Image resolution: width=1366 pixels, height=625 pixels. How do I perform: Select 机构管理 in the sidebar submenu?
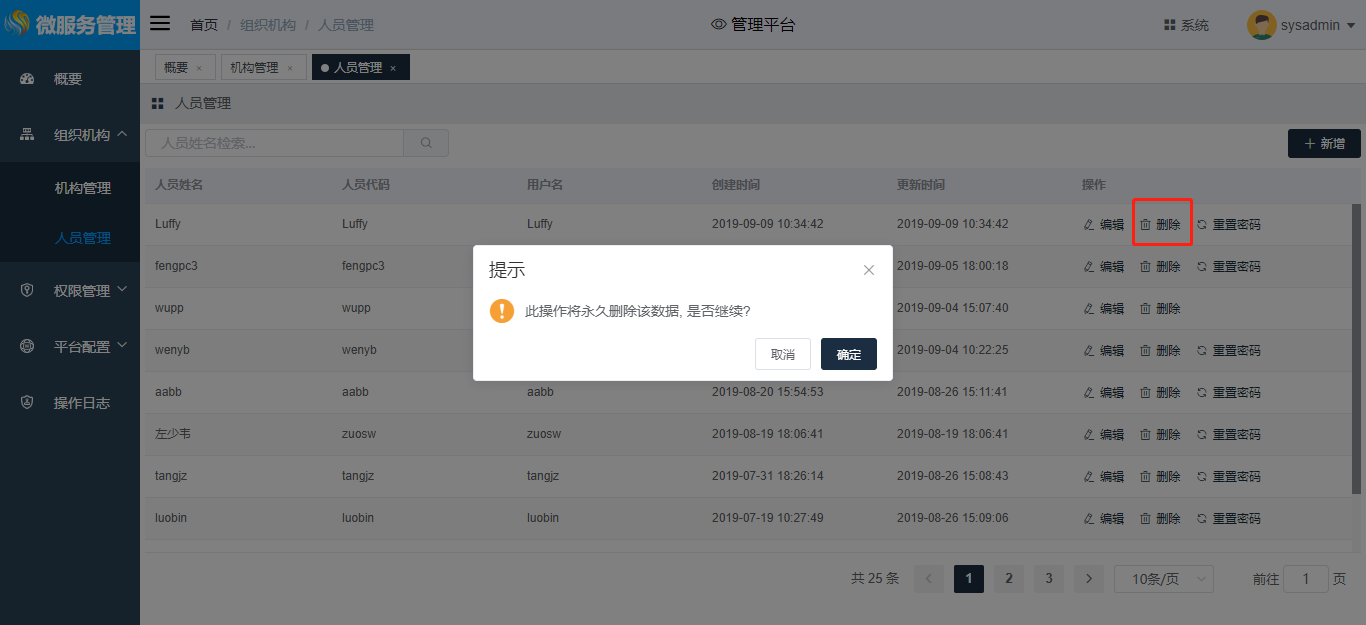click(x=83, y=188)
